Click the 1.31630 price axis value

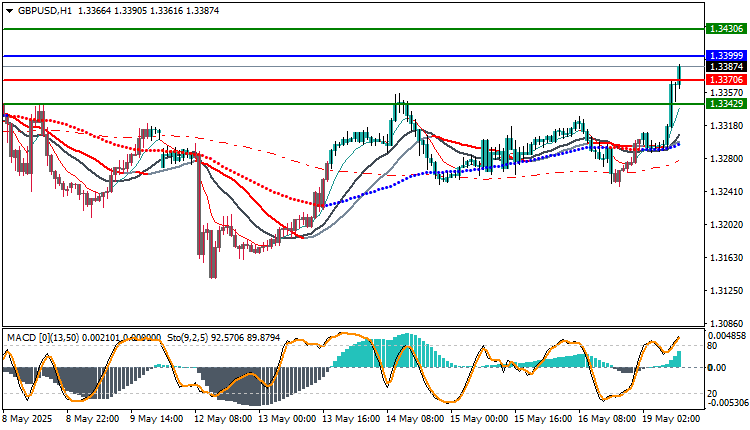727,258
